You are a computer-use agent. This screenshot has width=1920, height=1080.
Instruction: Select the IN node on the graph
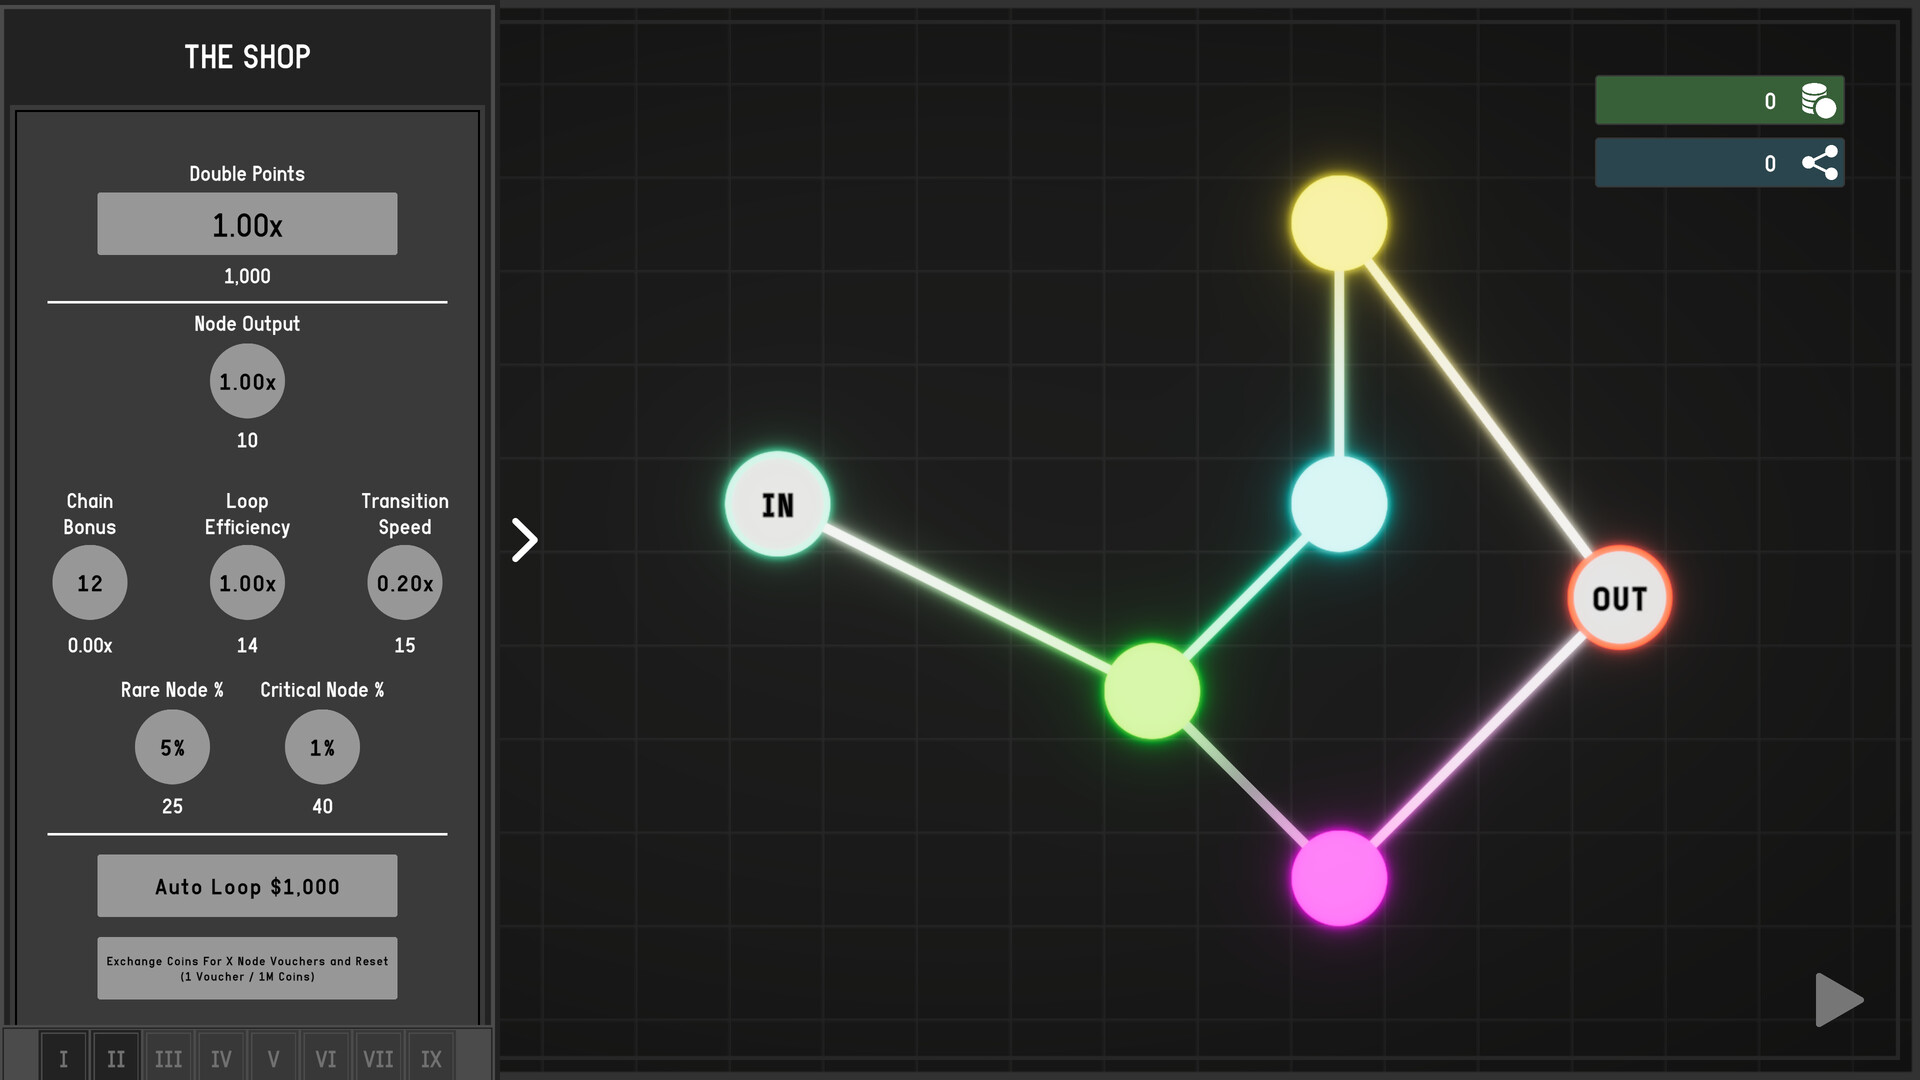pyautogui.click(x=777, y=505)
